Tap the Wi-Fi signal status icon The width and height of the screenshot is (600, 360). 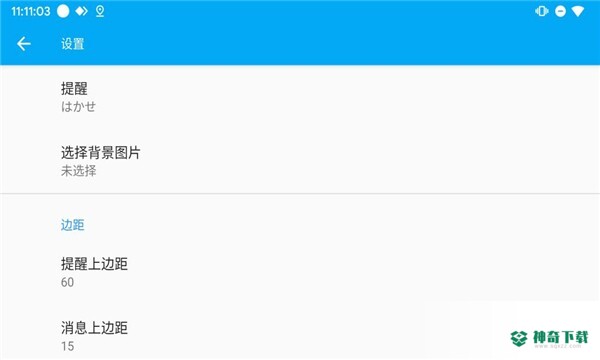click(x=578, y=11)
